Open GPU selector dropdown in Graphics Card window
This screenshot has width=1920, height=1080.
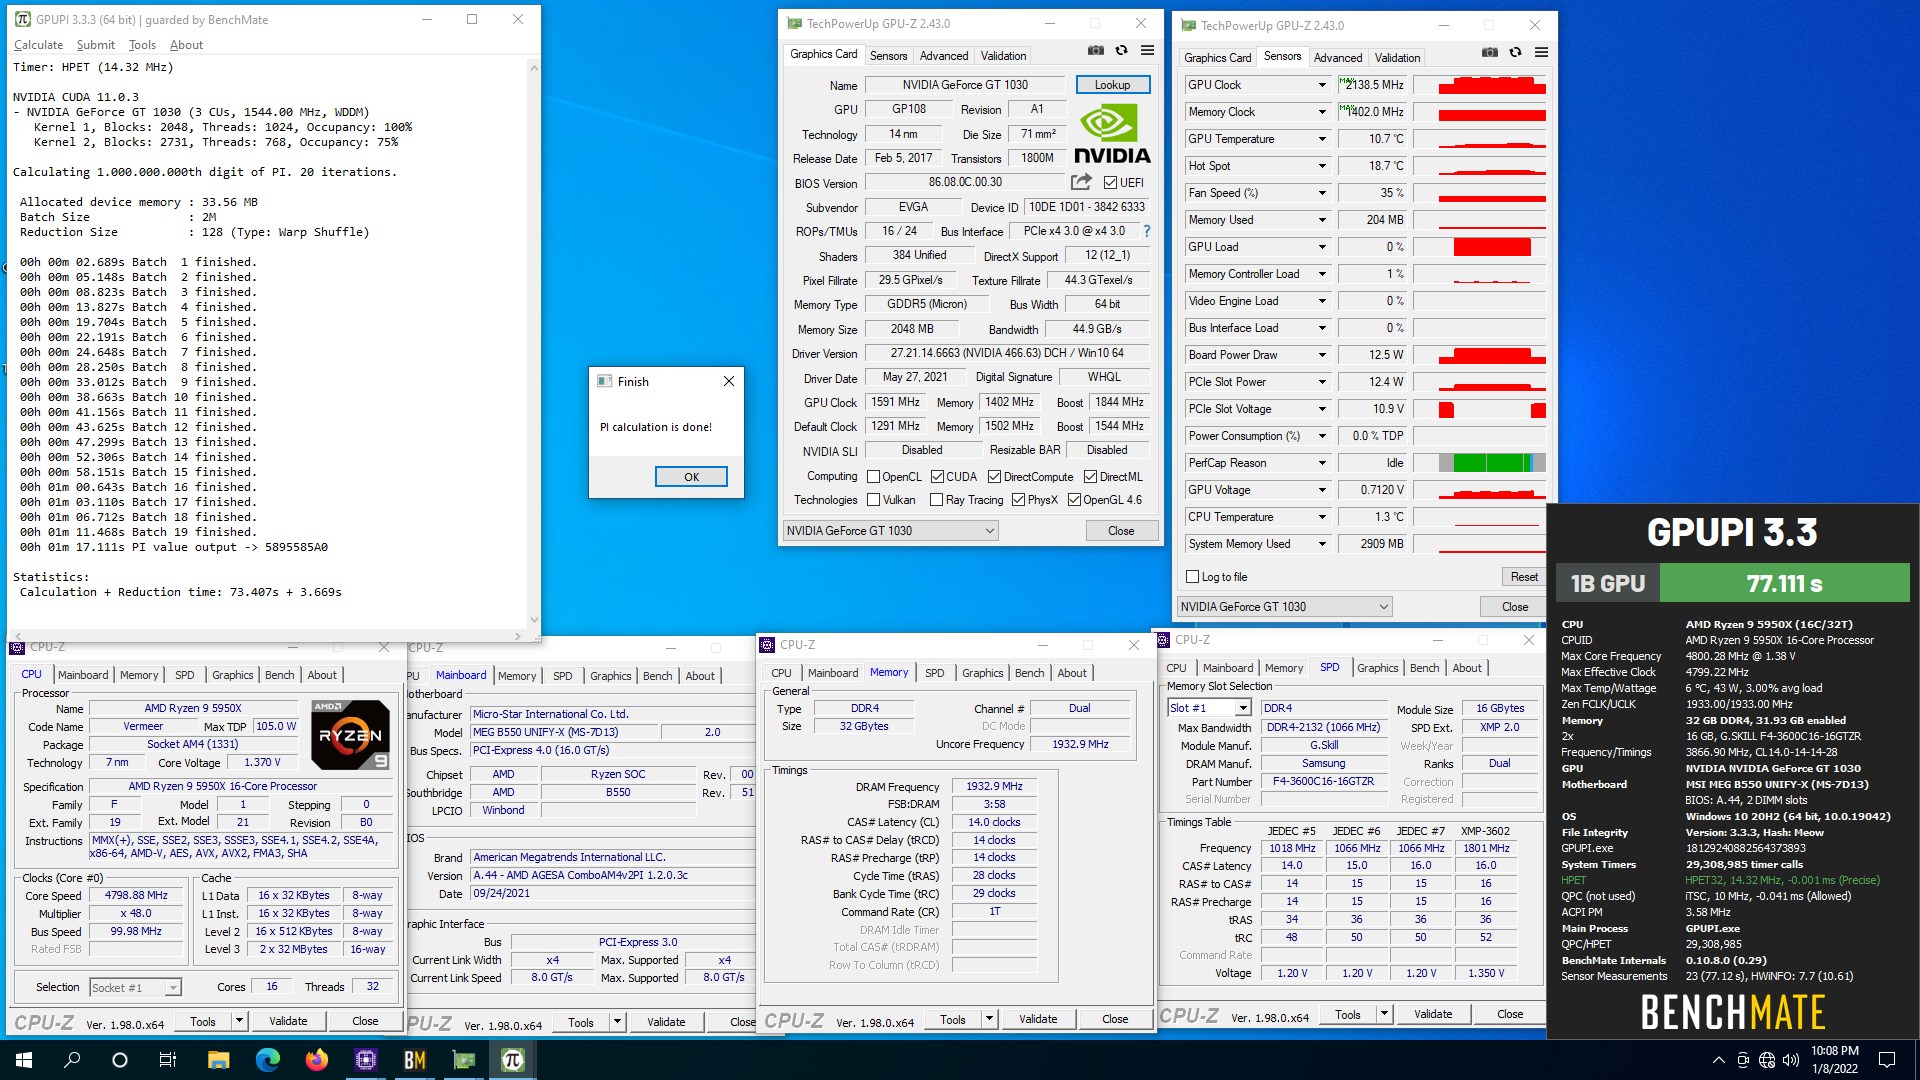click(x=890, y=531)
